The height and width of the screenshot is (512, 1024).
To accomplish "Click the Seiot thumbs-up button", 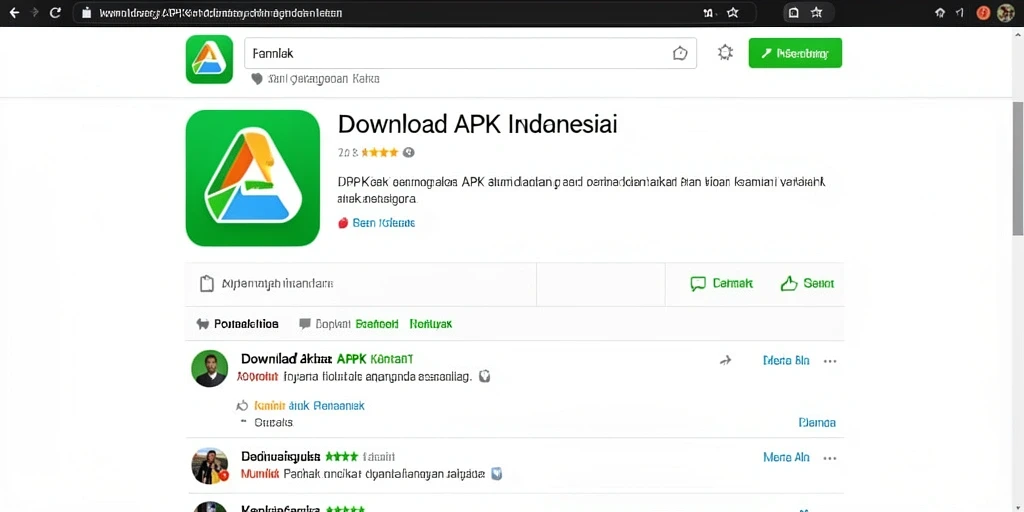I will (807, 283).
